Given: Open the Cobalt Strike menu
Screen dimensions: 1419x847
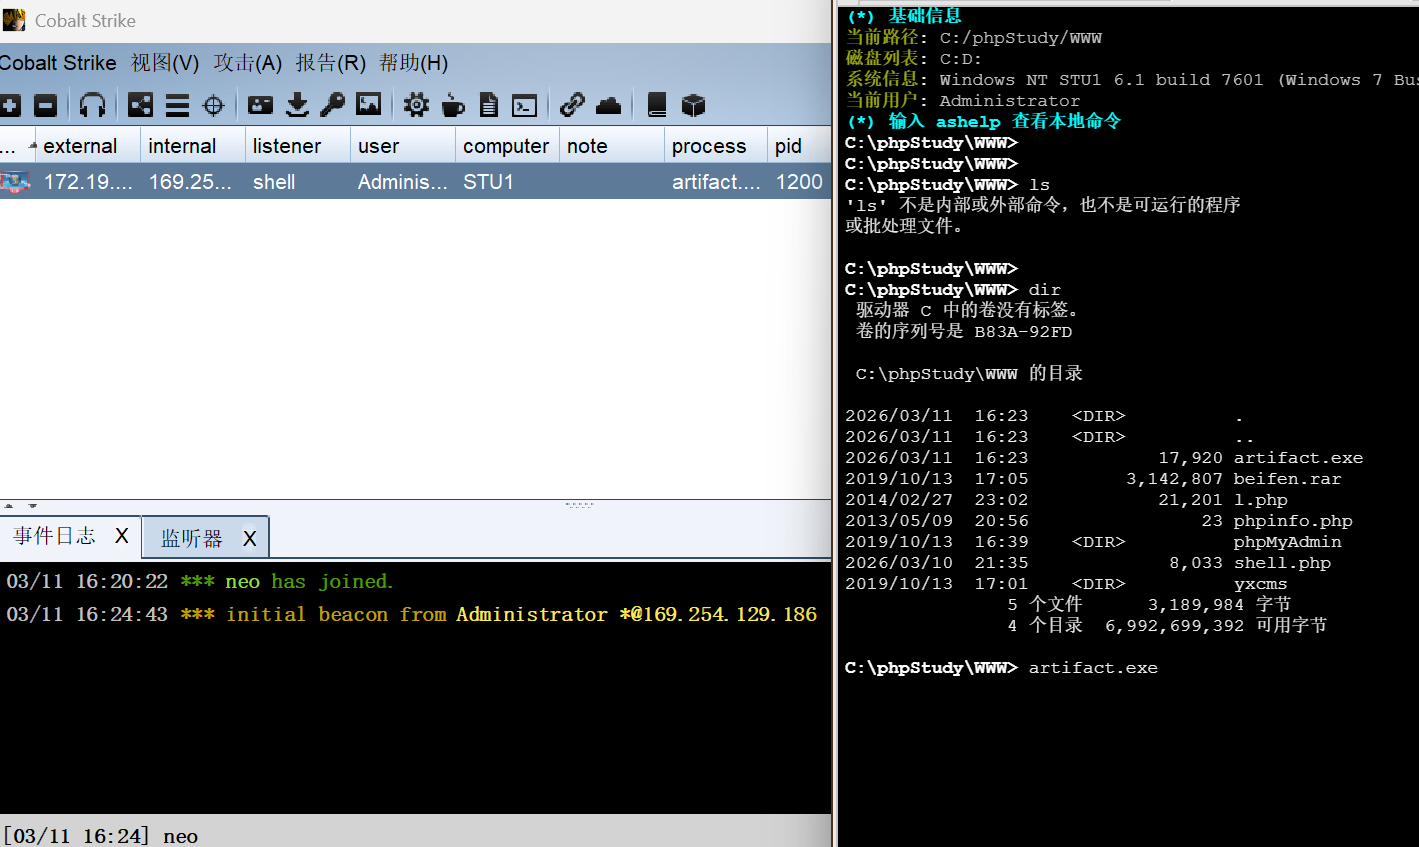Looking at the screenshot, I should [x=58, y=63].
